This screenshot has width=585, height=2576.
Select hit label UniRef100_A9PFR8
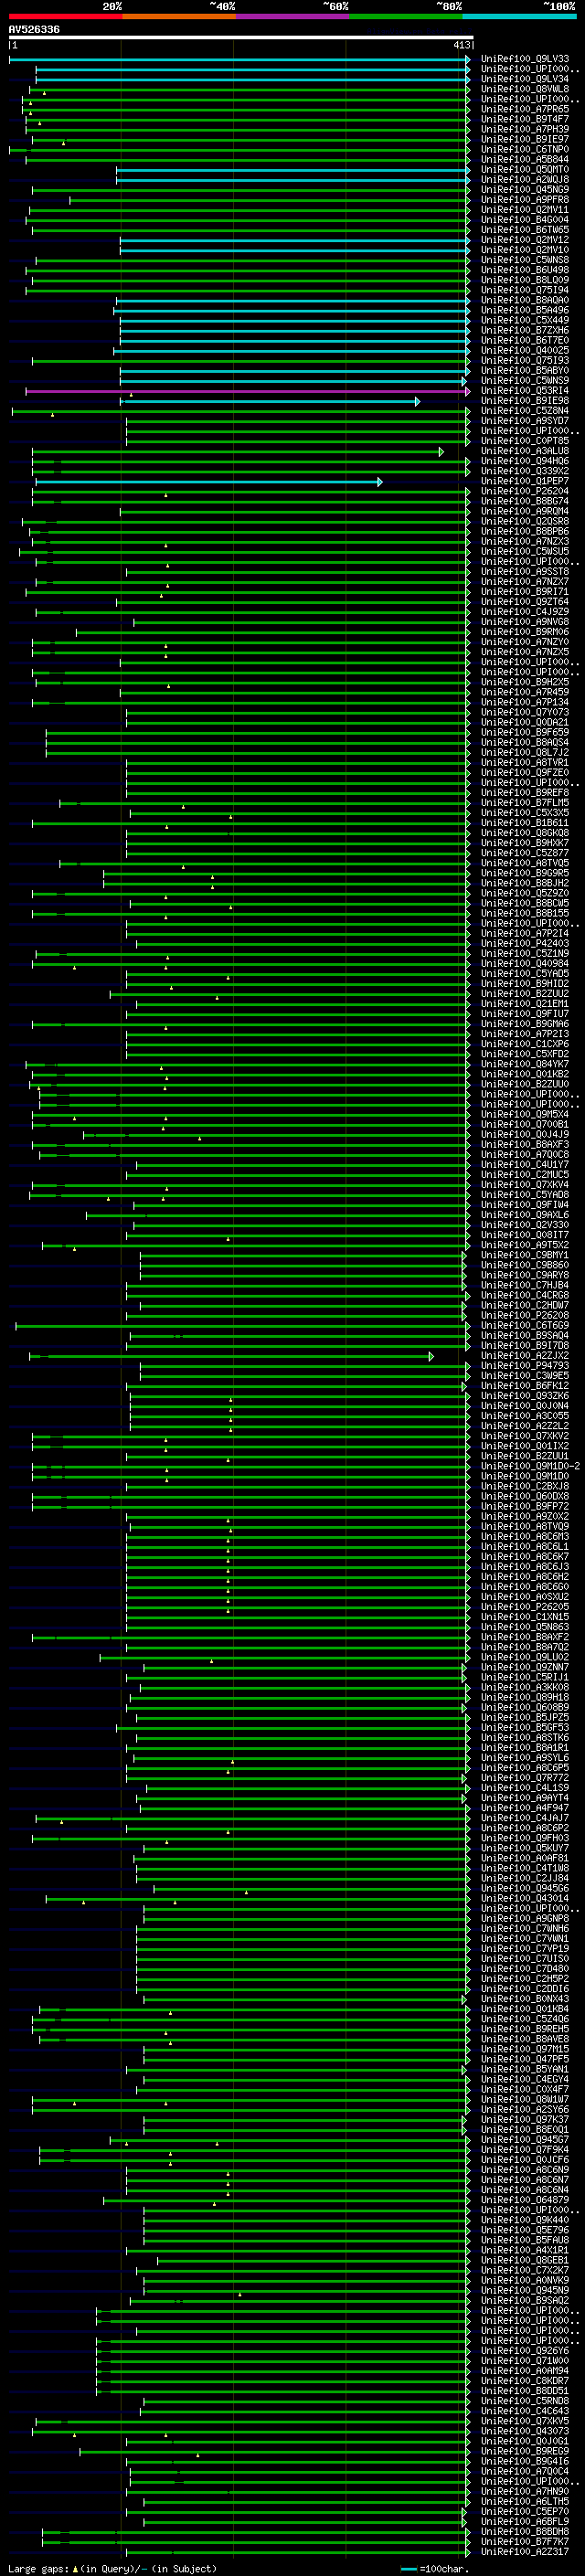[x=525, y=200]
